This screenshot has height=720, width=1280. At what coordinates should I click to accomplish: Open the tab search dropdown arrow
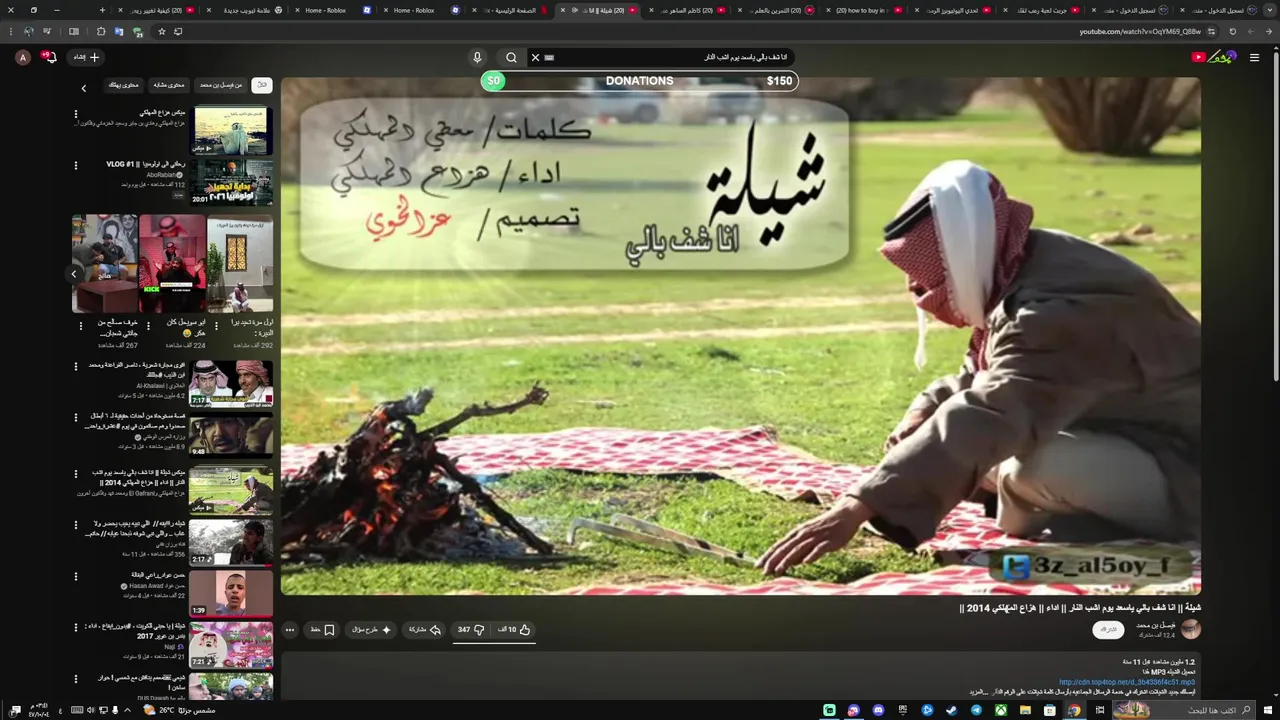click(x=1268, y=10)
